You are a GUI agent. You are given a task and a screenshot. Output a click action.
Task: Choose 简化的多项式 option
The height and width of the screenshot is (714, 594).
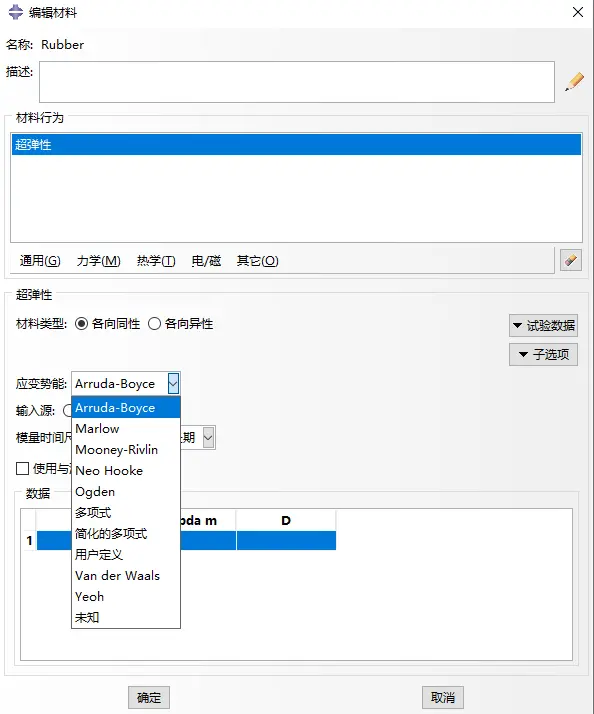pyautogui.click(x=126, y=534)
